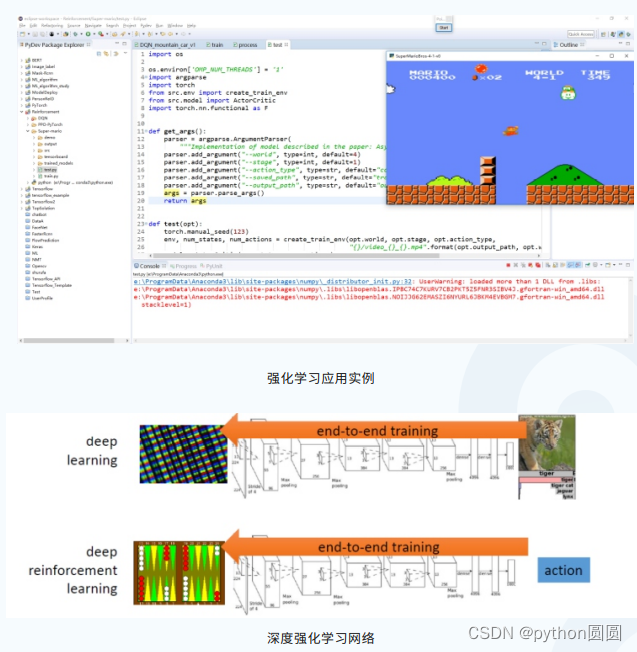The height and width of the screenshot is (652, 637).
Task: Select the Progress tab
Action: click(x=183, y=266)
